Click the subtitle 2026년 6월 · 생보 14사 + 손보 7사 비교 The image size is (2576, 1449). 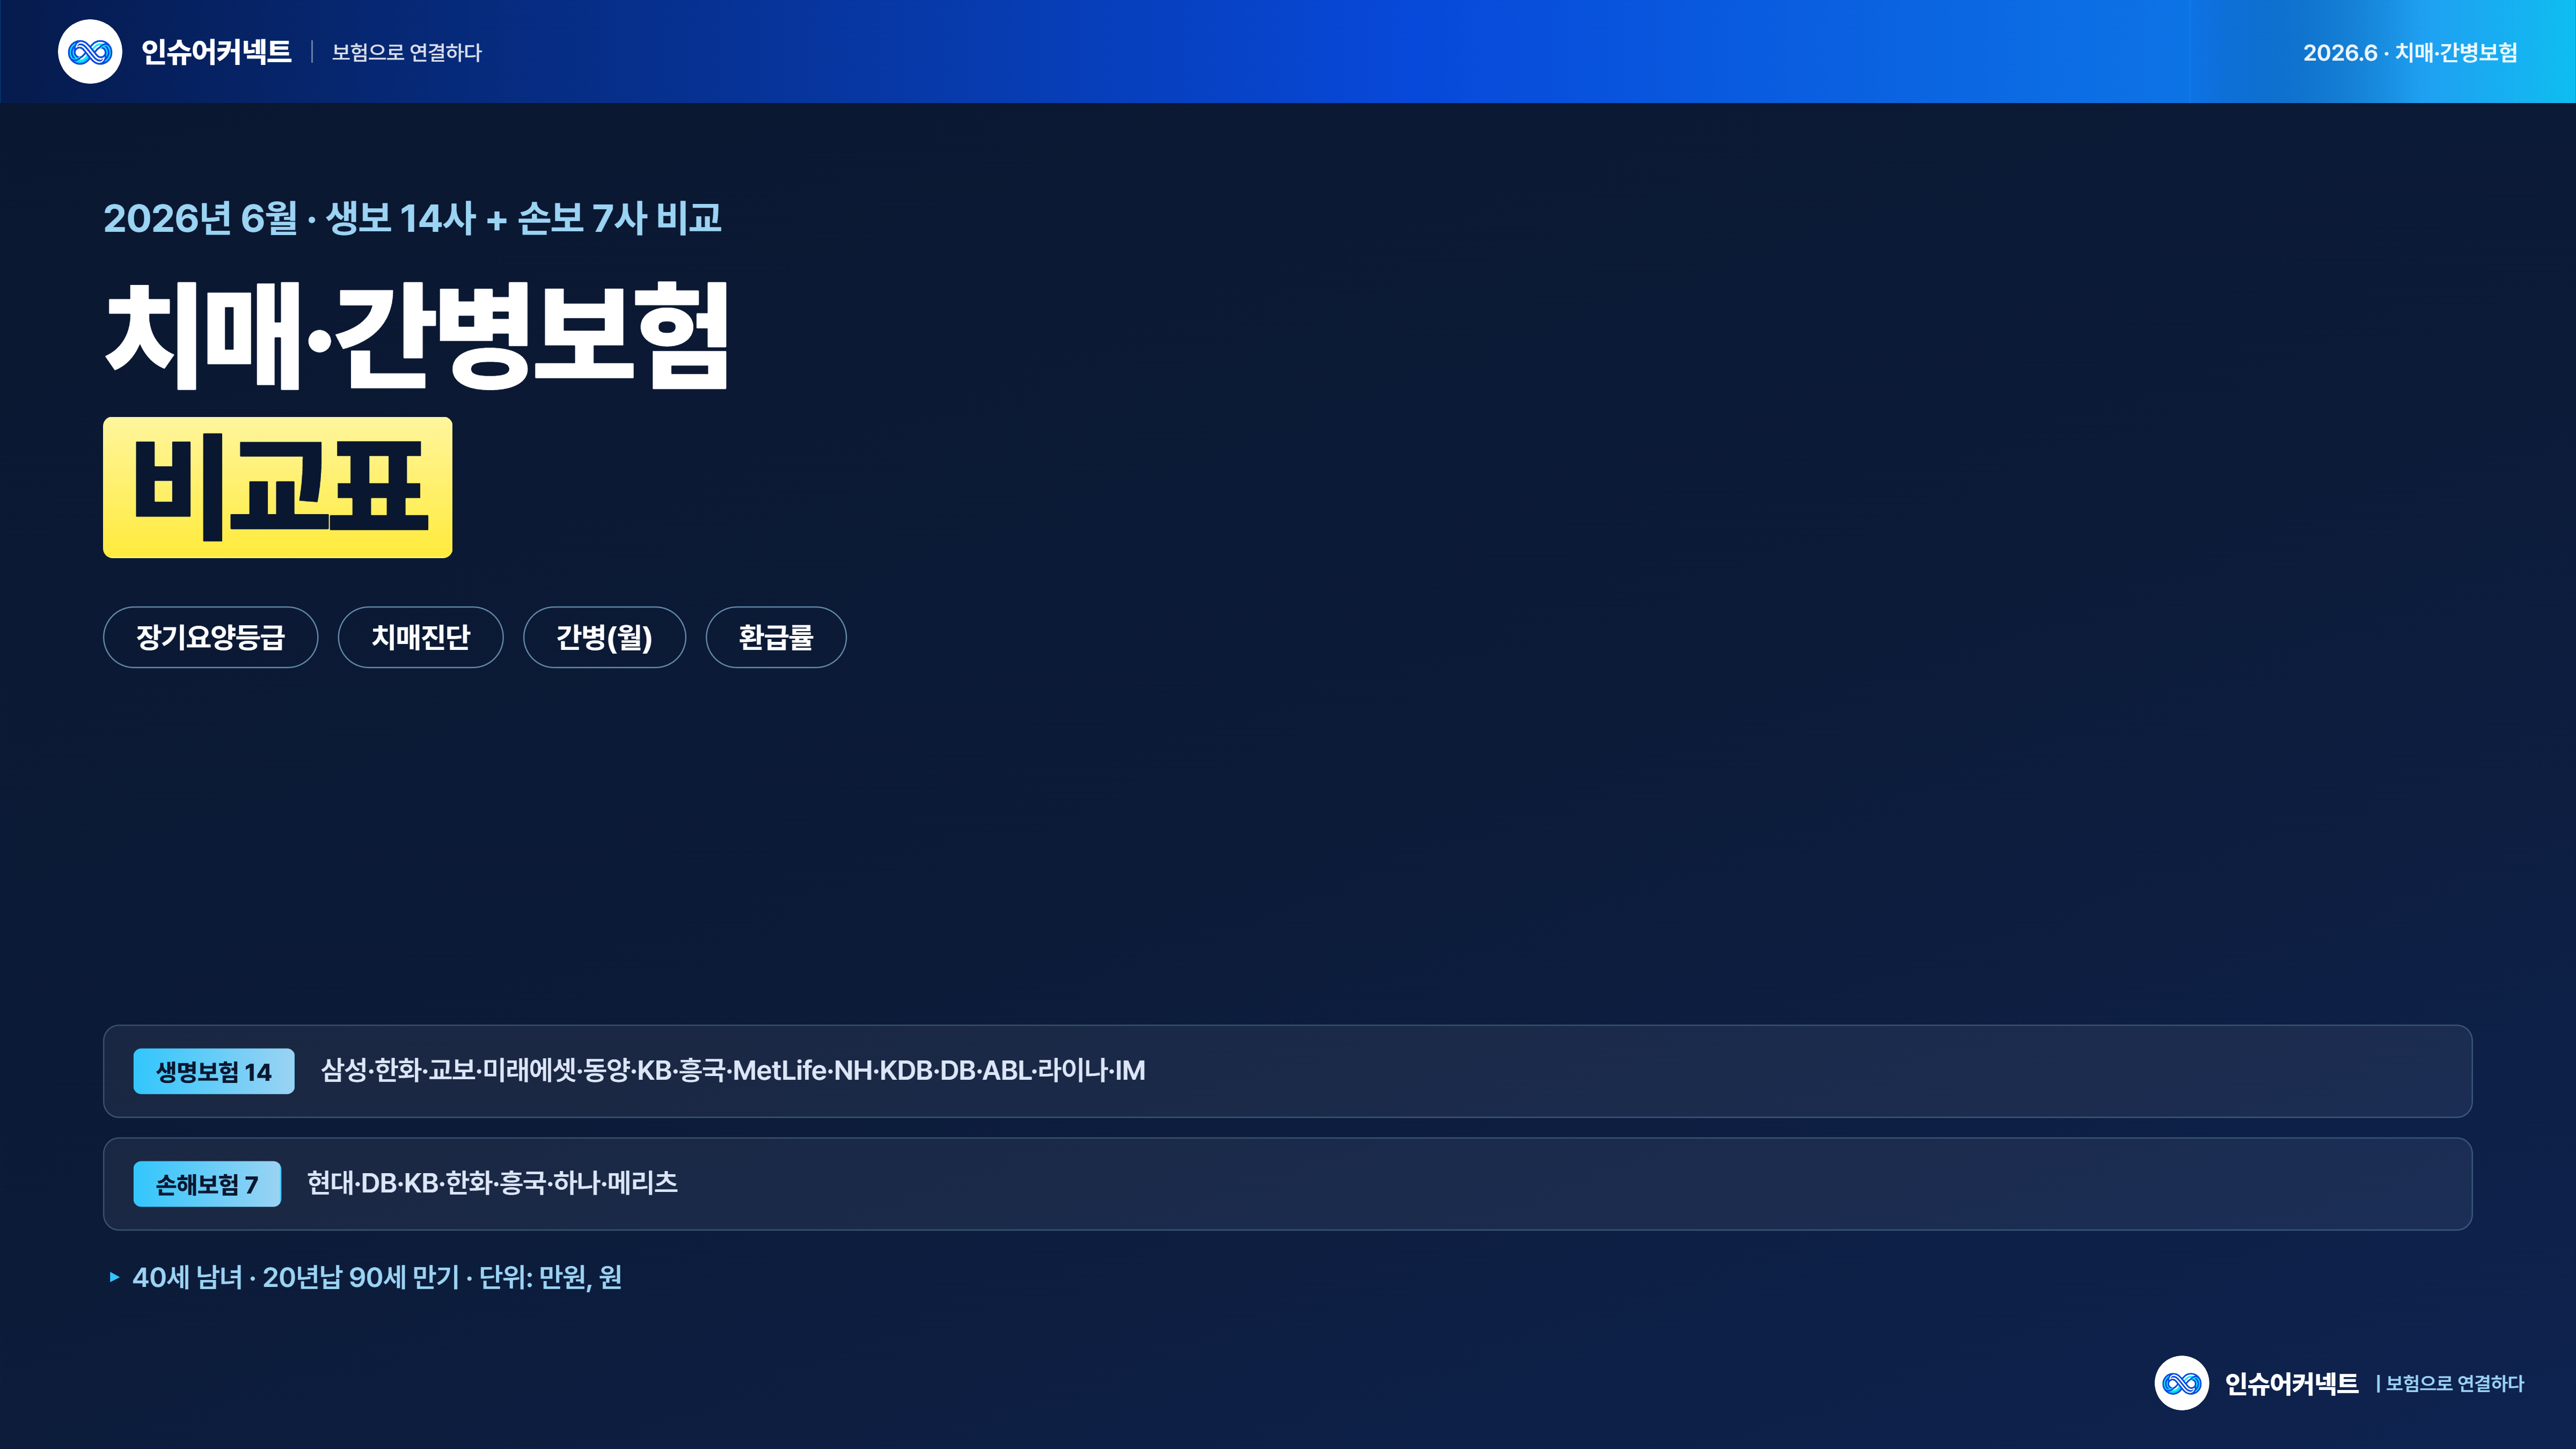(412, 218)
